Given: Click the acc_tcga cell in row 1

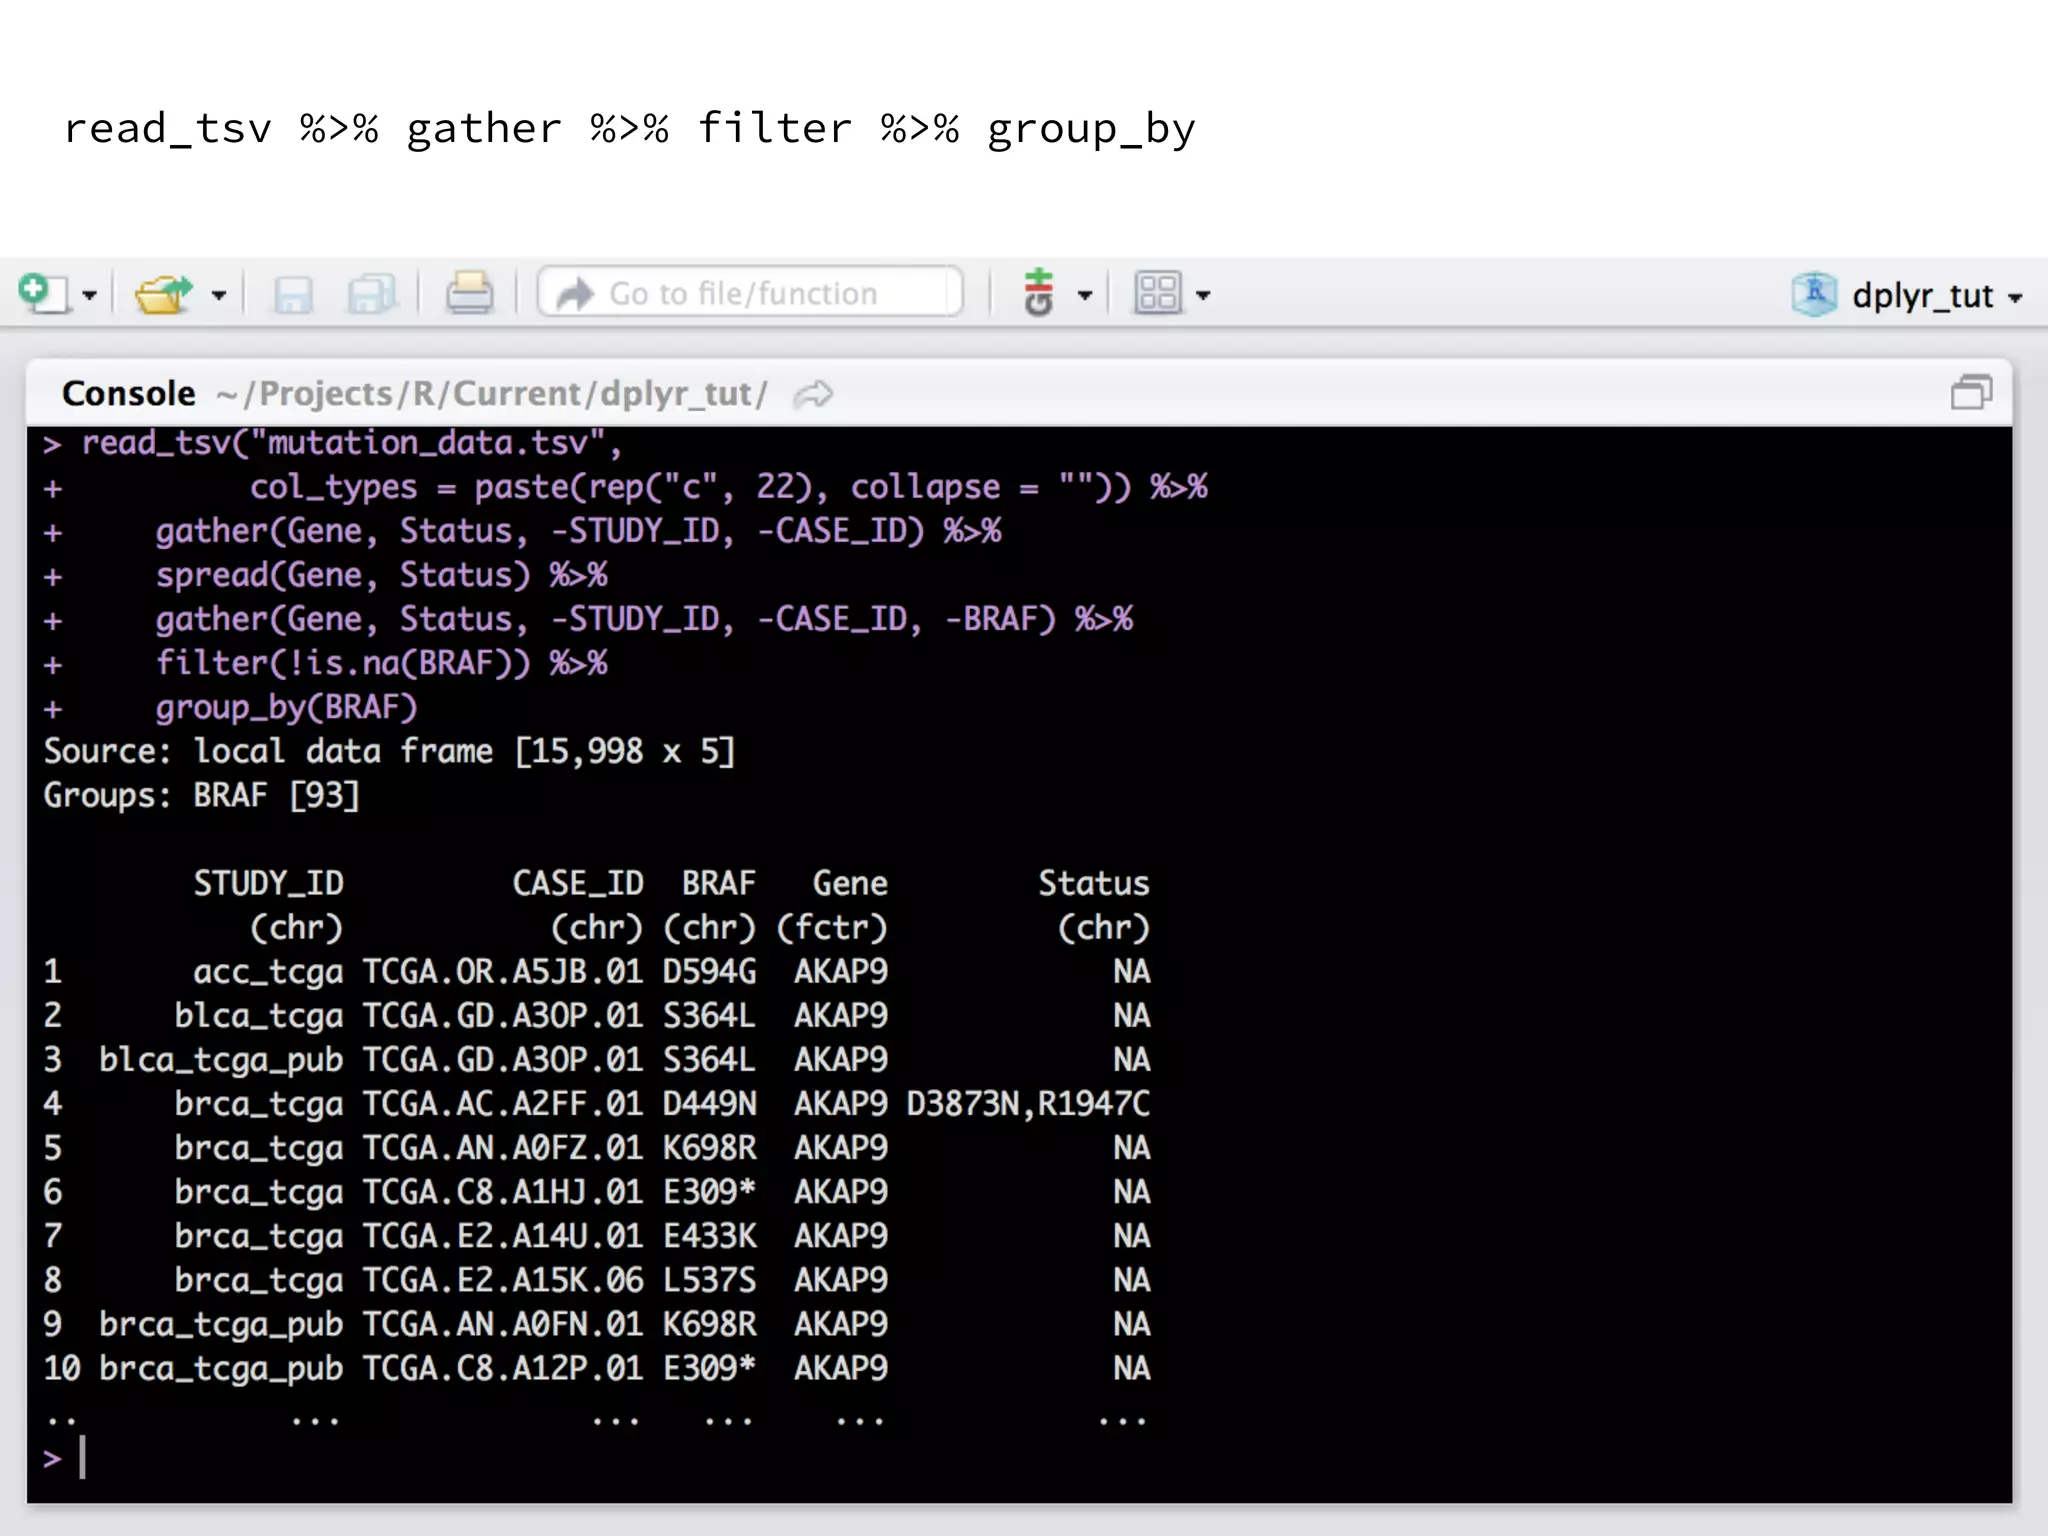Looking at the screenshot, I should pos(268,972).
